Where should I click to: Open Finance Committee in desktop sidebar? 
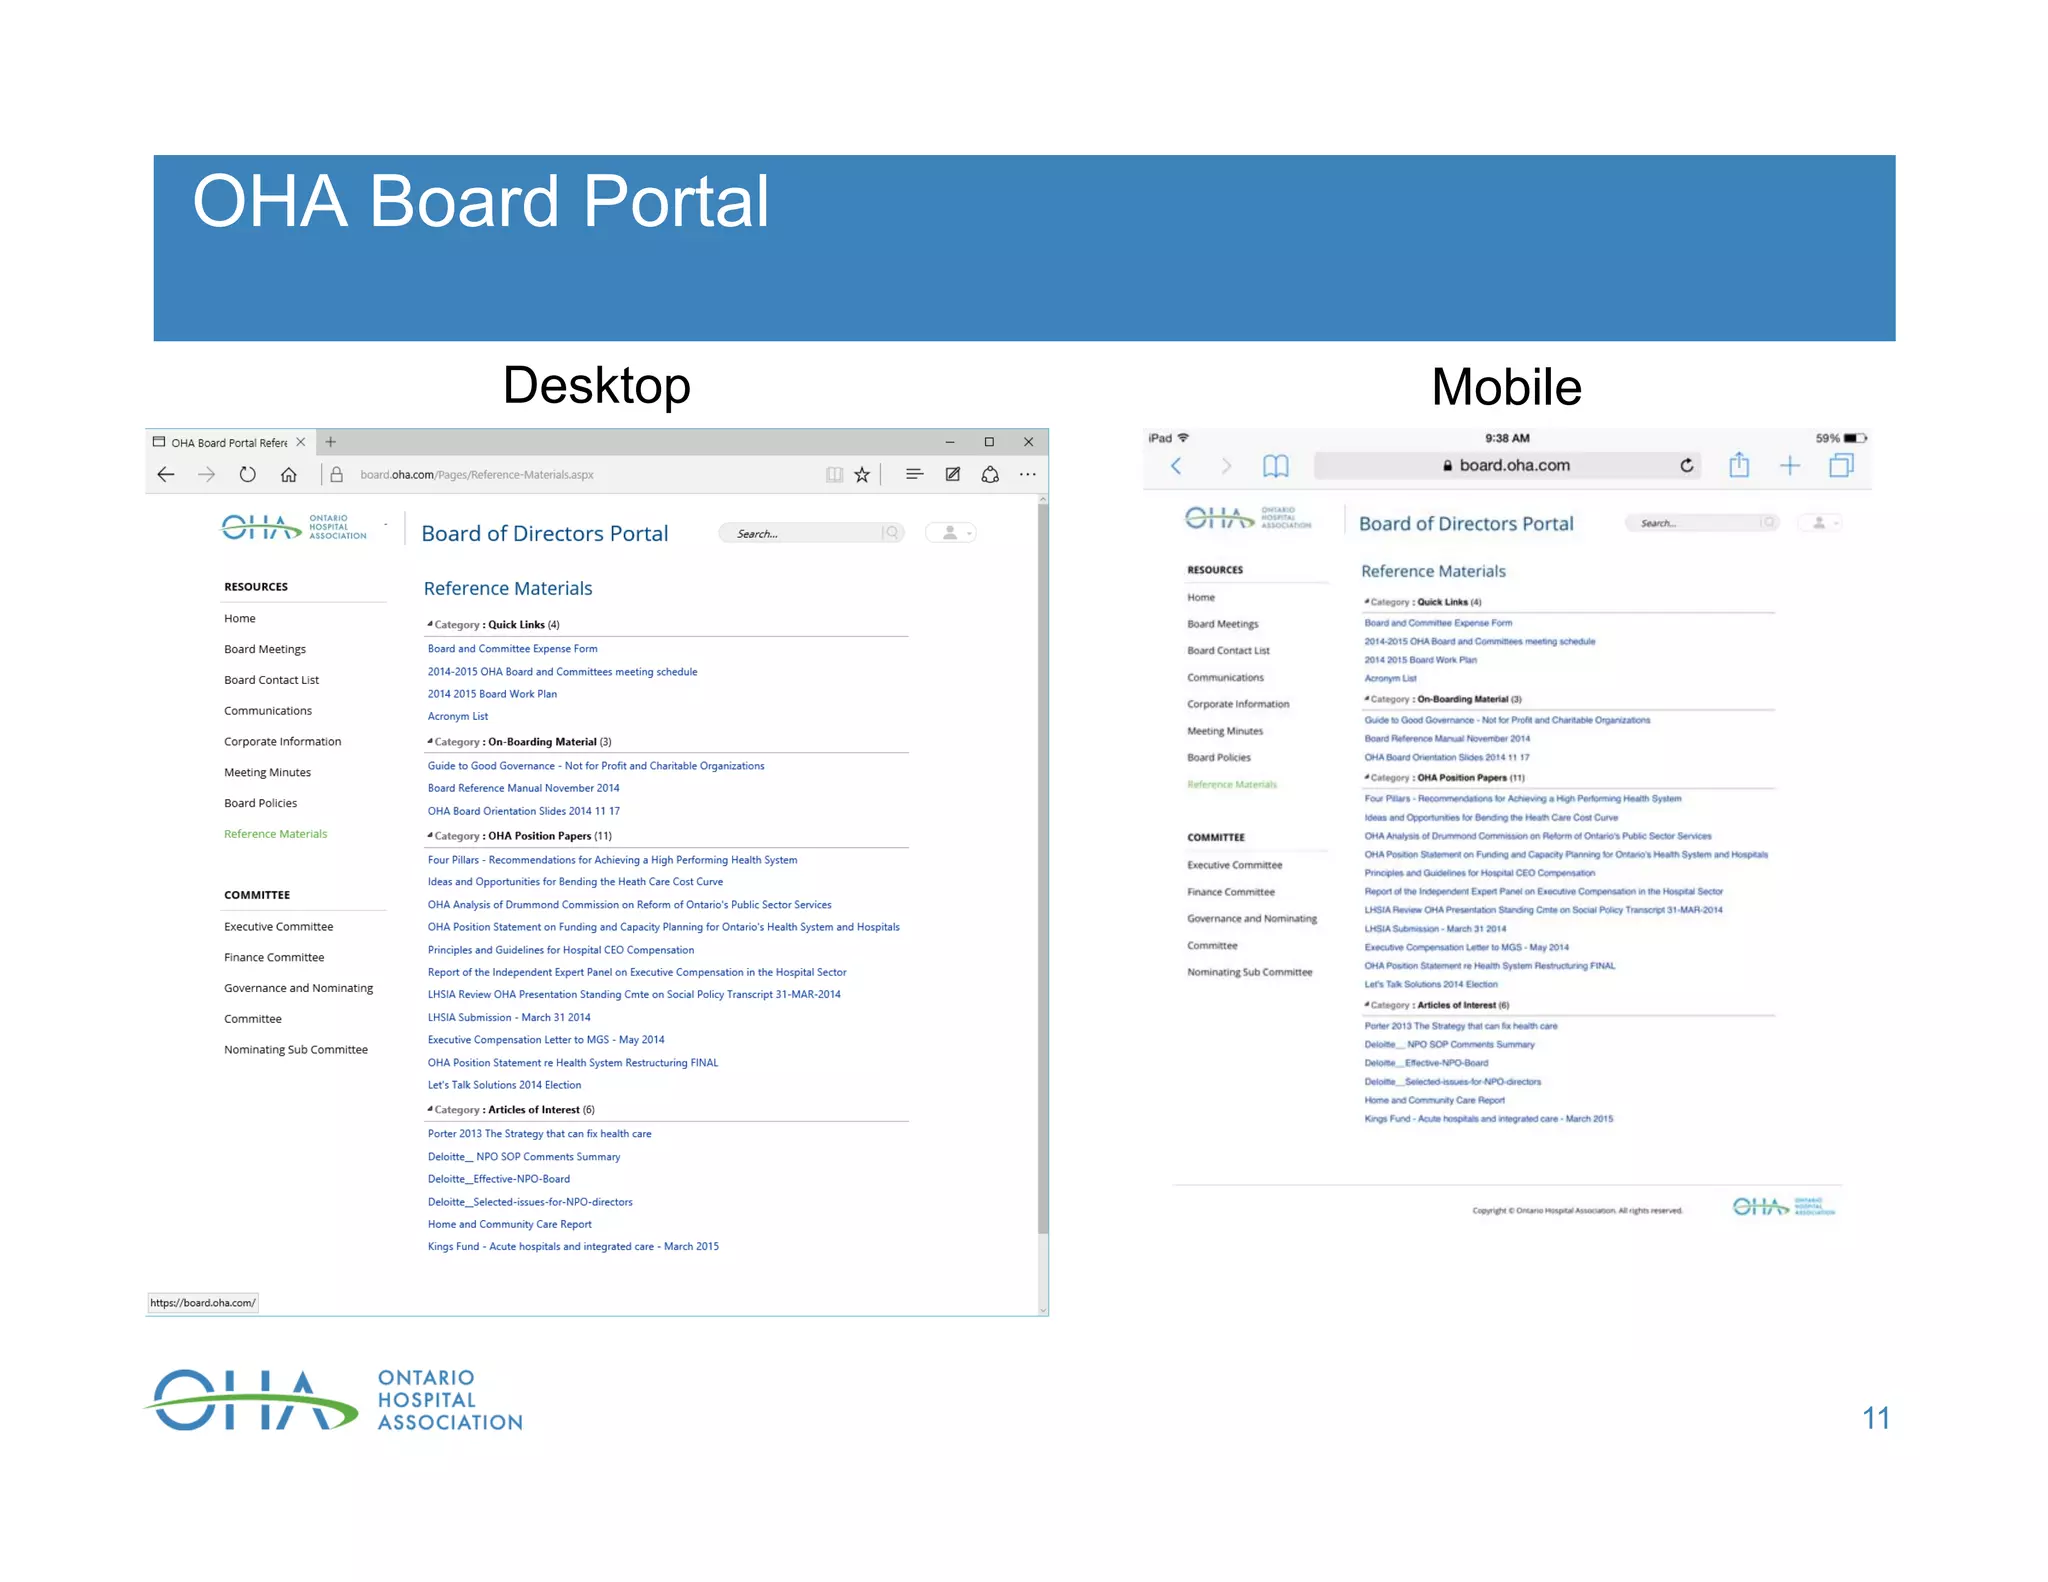point(274,958)
